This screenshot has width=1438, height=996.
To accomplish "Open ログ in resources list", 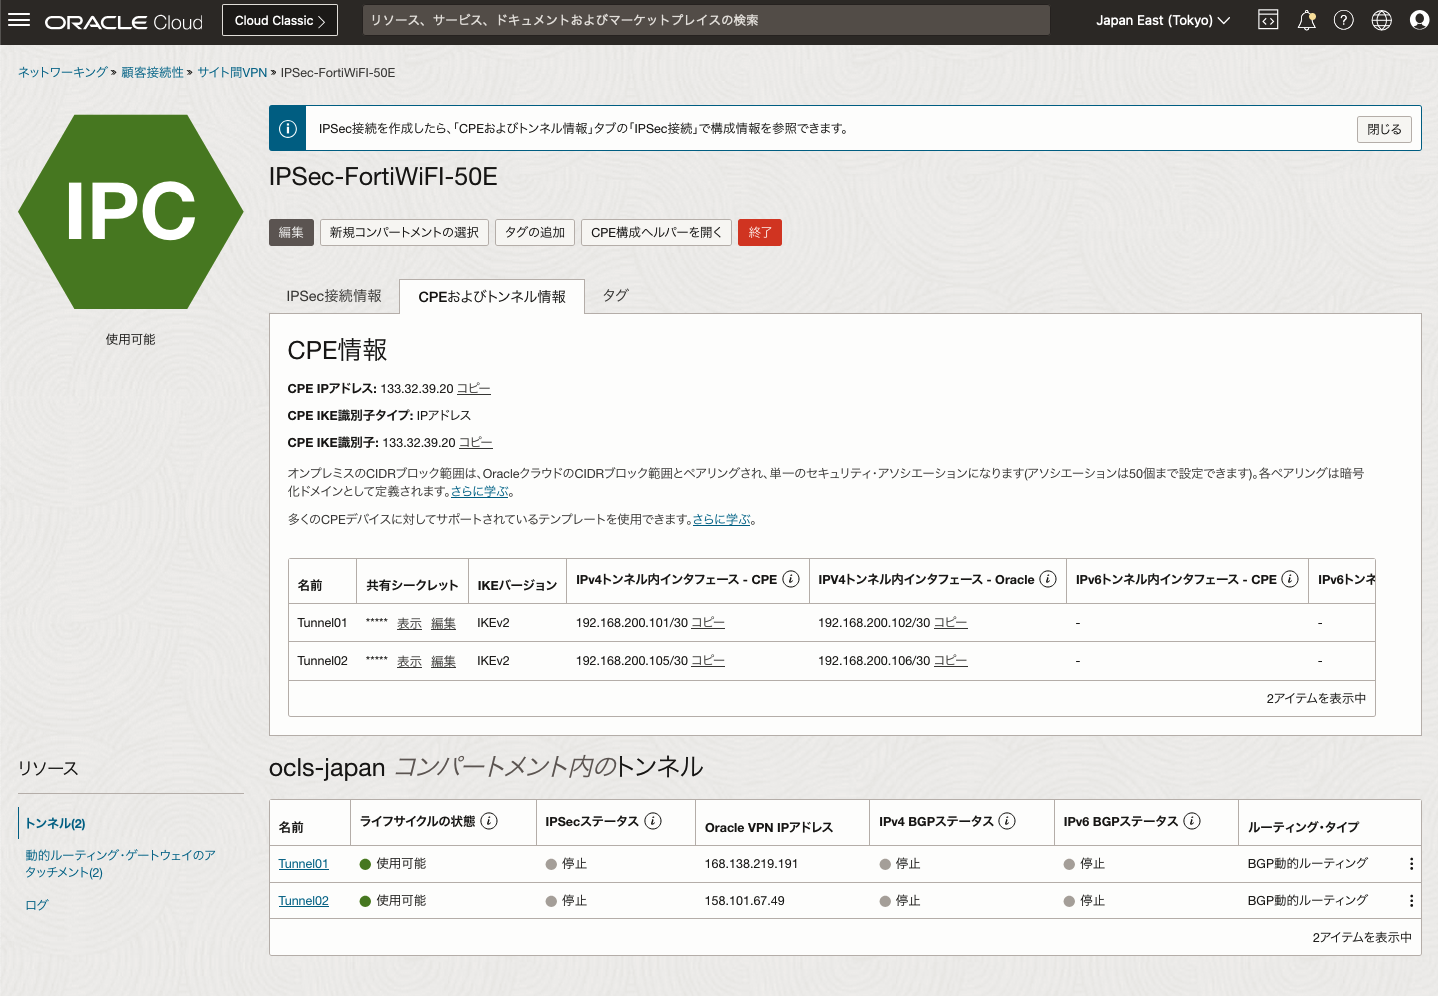I will click(37, 905).
